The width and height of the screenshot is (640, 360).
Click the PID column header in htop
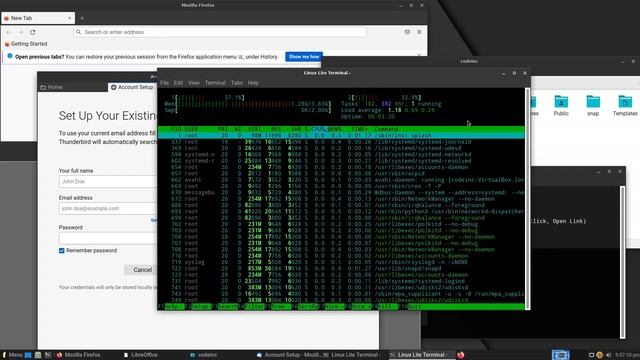(176, 129)
